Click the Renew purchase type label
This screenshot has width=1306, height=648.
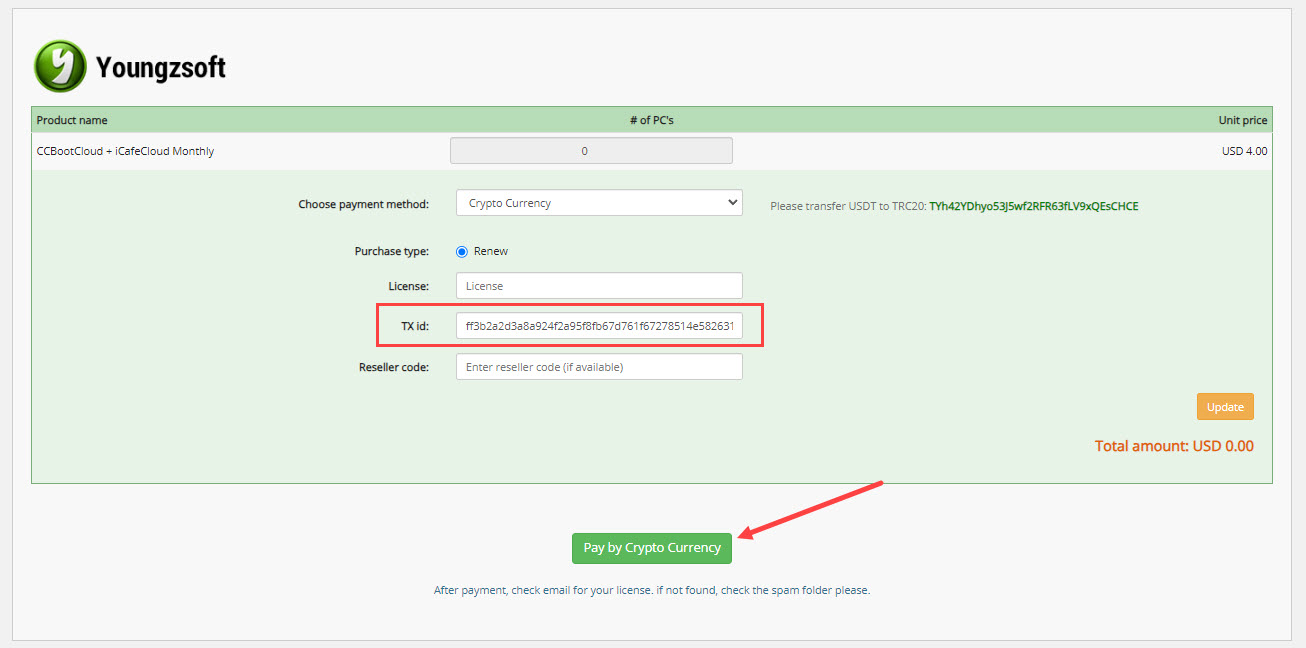(491, 251)
